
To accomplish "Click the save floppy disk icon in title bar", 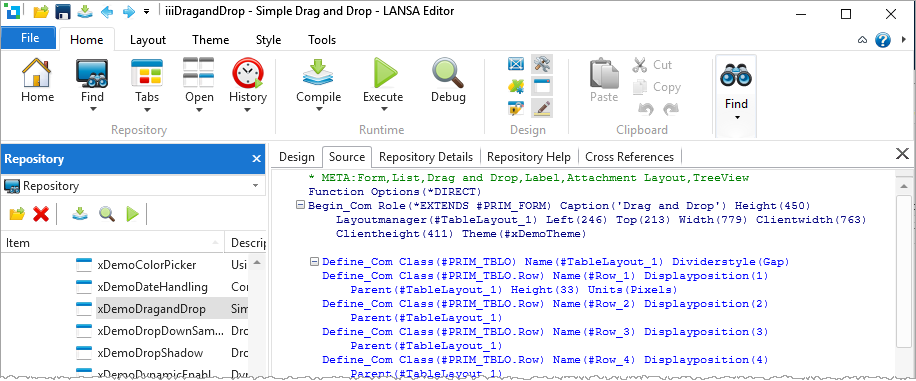I will [63, 12].
